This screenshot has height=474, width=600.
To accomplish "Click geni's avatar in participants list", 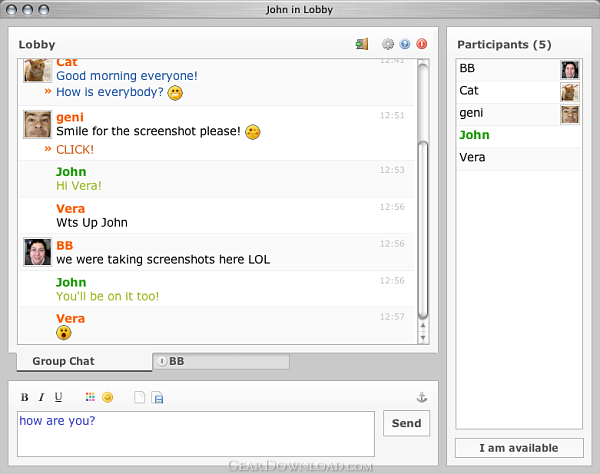I will point(570,114).
